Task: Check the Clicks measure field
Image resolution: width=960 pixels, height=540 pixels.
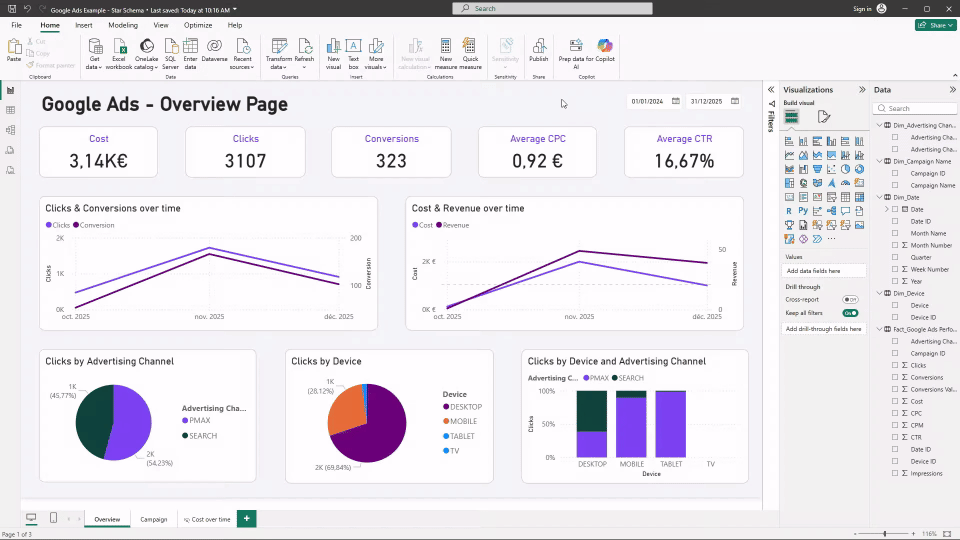Action: [895, 365]
